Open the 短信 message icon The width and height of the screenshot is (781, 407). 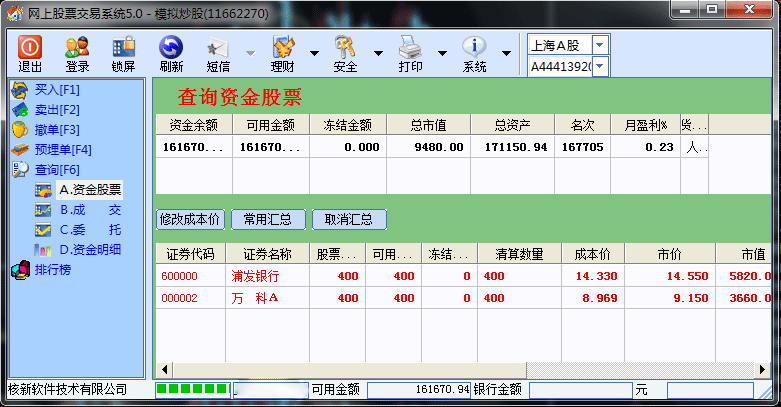click(218, 47)
